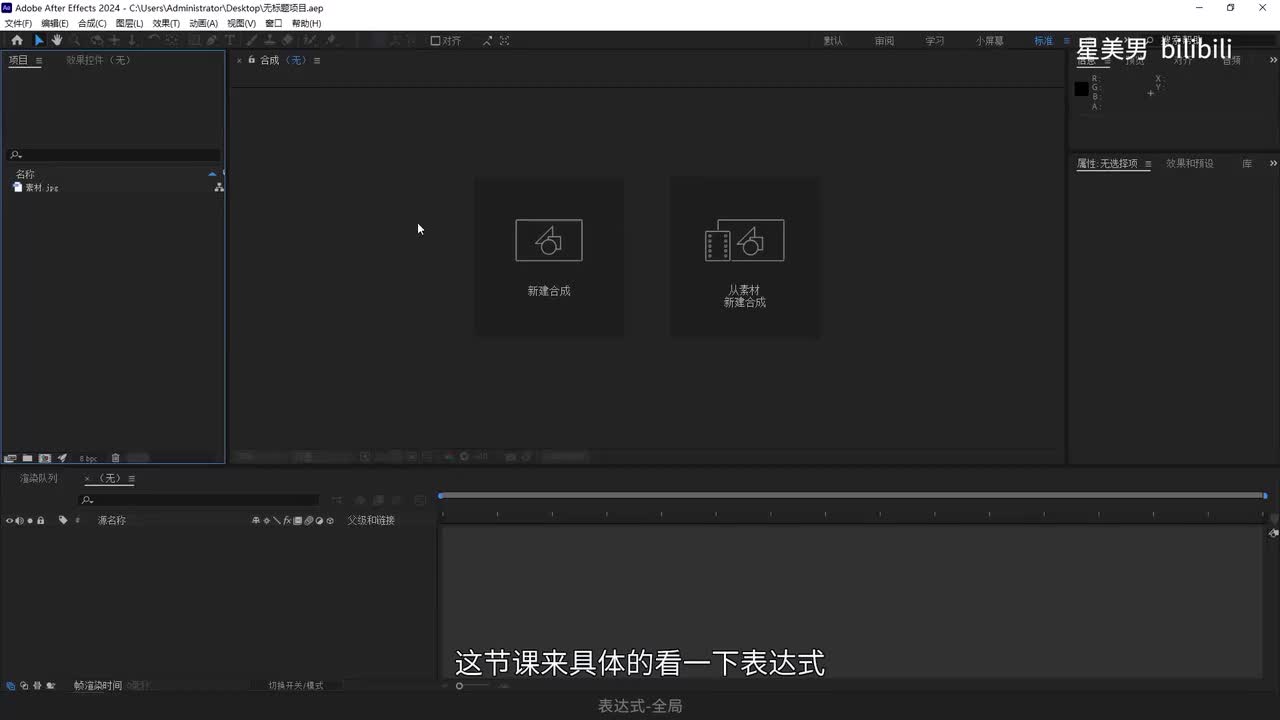Create new folder in Project panel

click(28, 458)
